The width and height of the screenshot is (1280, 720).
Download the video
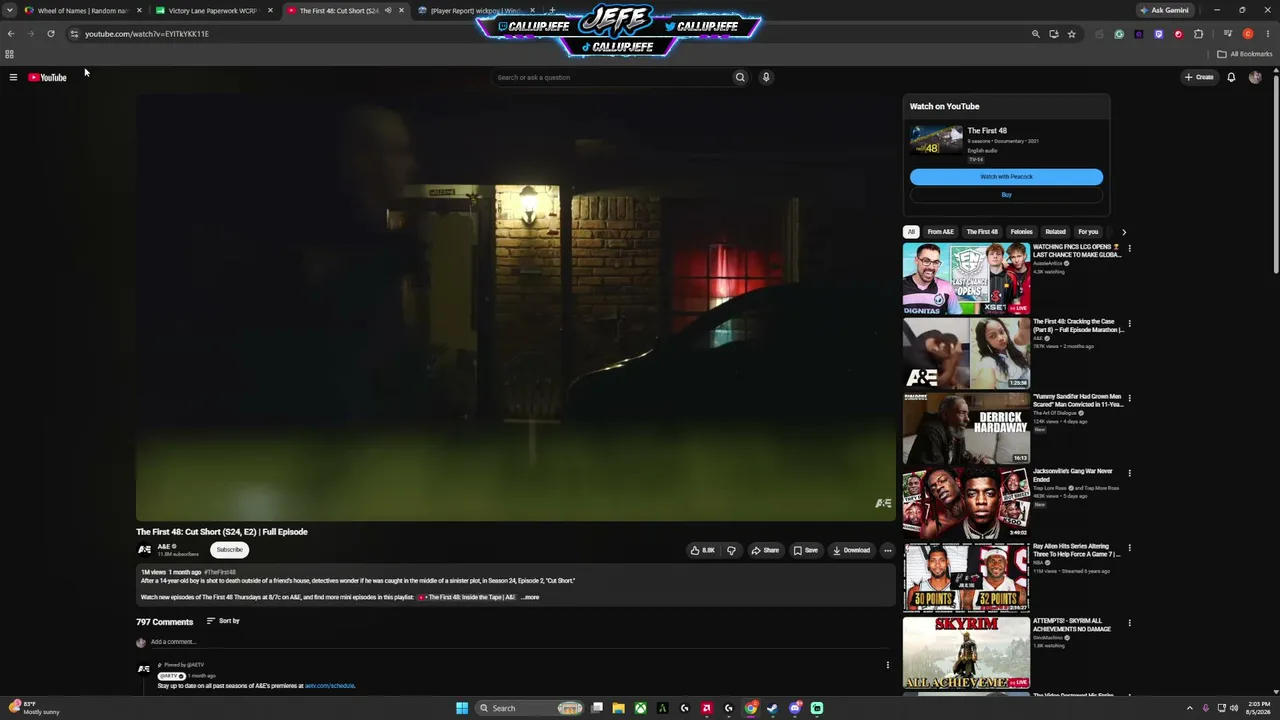point(851,550)
